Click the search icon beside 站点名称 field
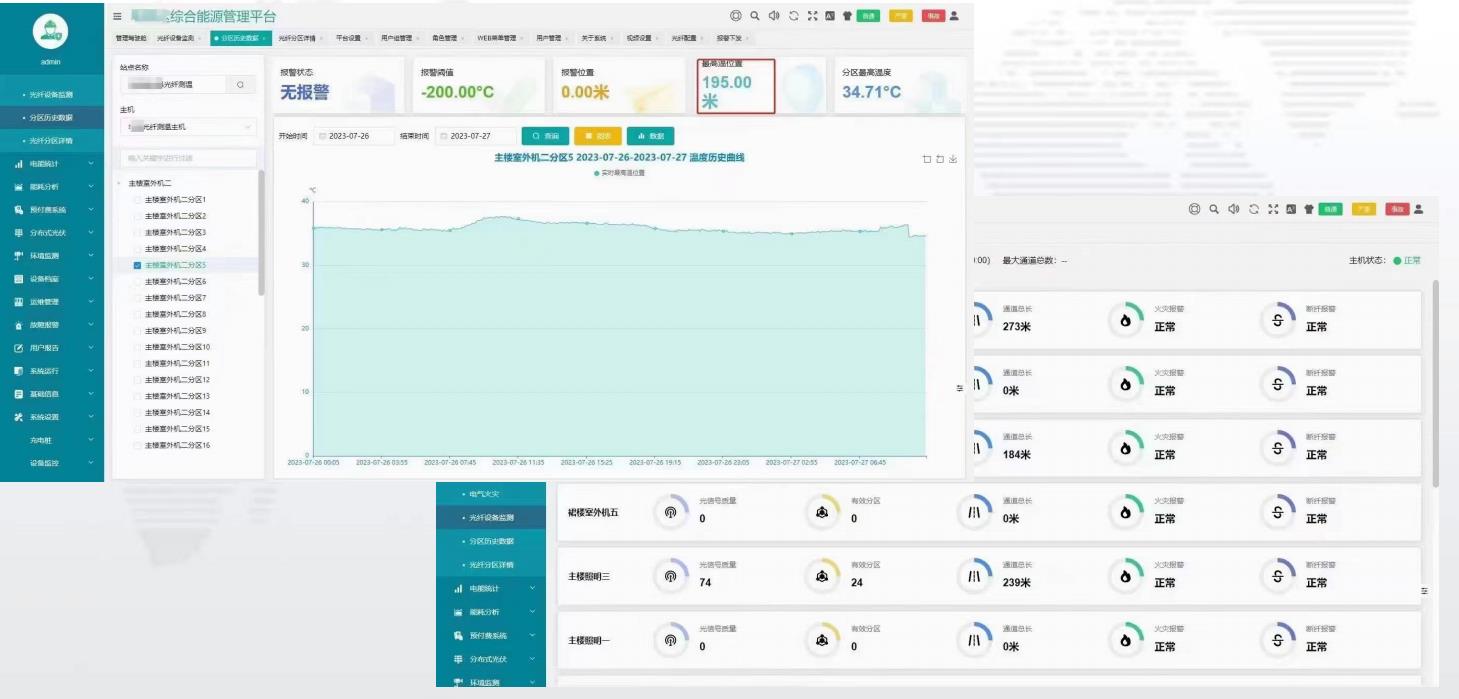Screen dimensions: 1459x699 pyautogui.click(x=240, y=85)
